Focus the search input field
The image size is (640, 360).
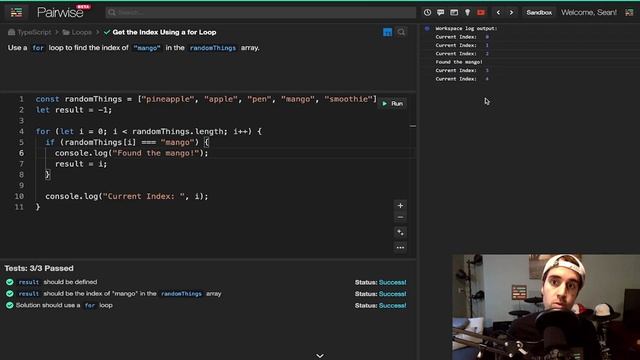pos(260,13)
